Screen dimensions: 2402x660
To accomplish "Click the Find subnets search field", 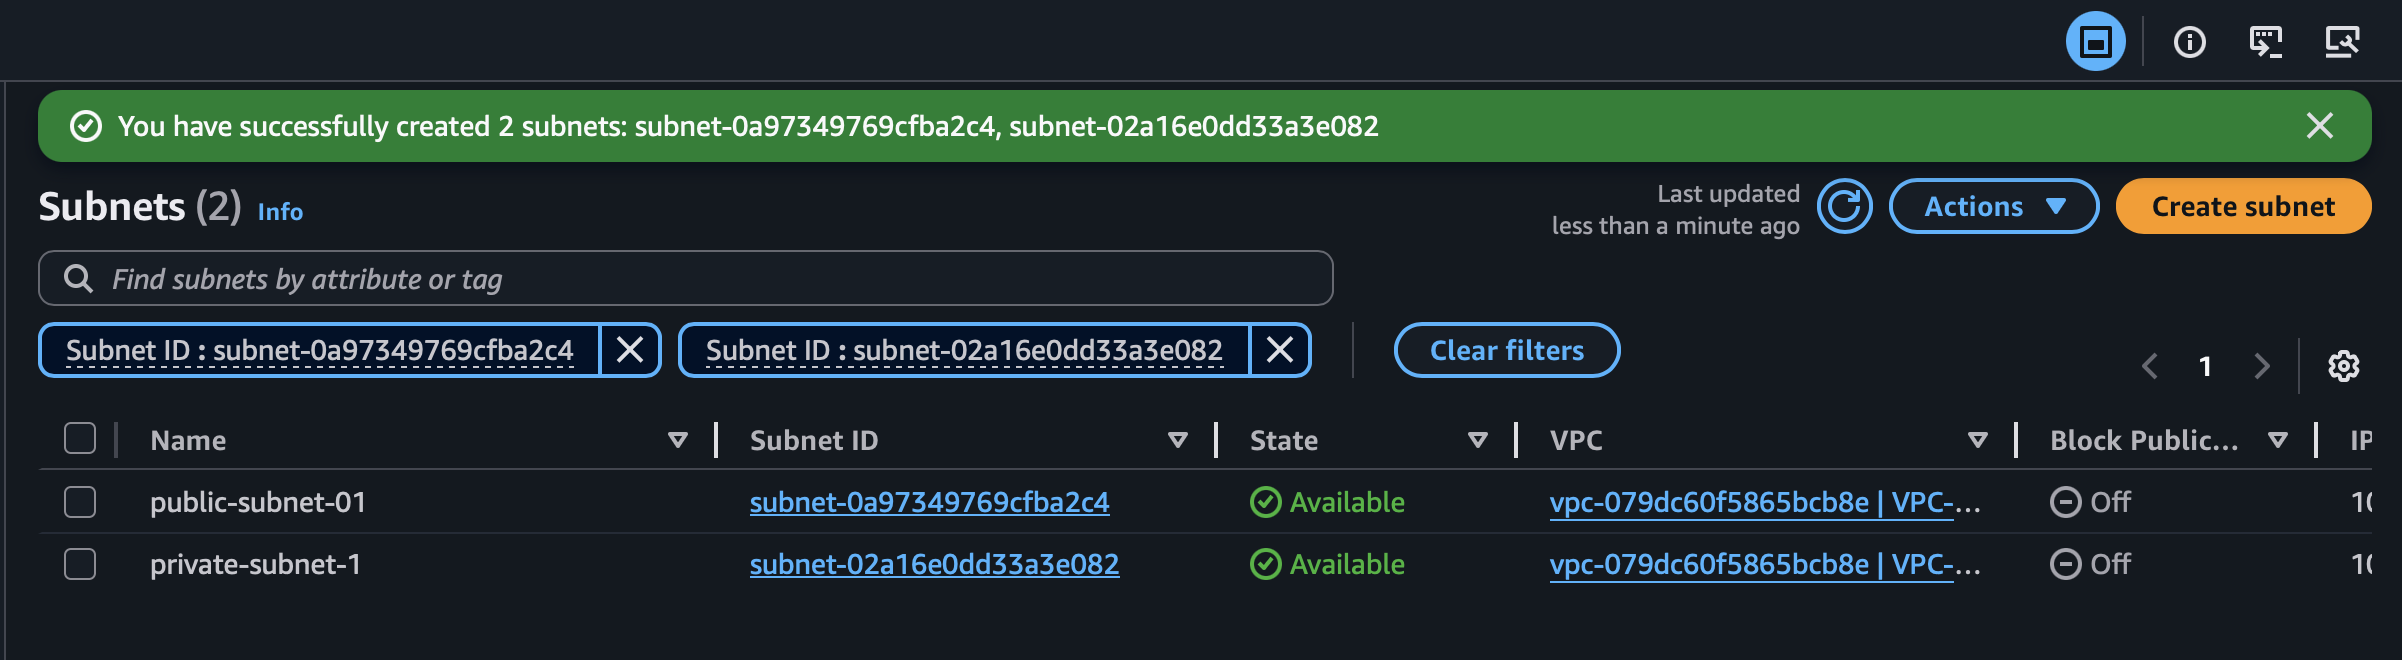I will (x=700, y=279).
